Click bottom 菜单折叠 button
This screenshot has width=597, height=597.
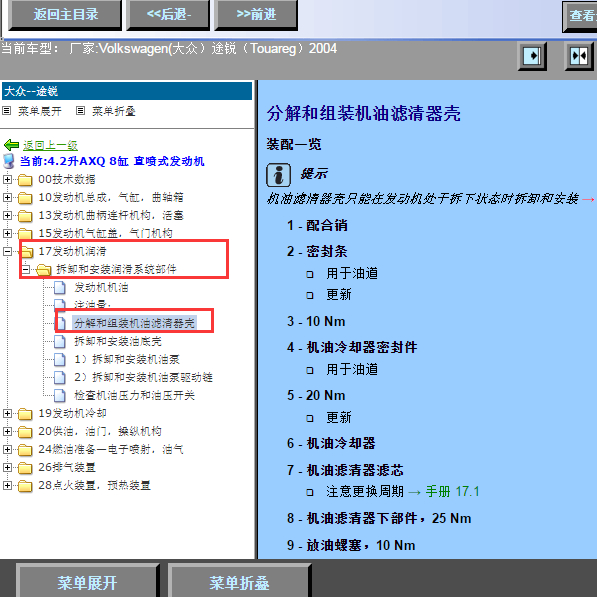click(239, 582)
